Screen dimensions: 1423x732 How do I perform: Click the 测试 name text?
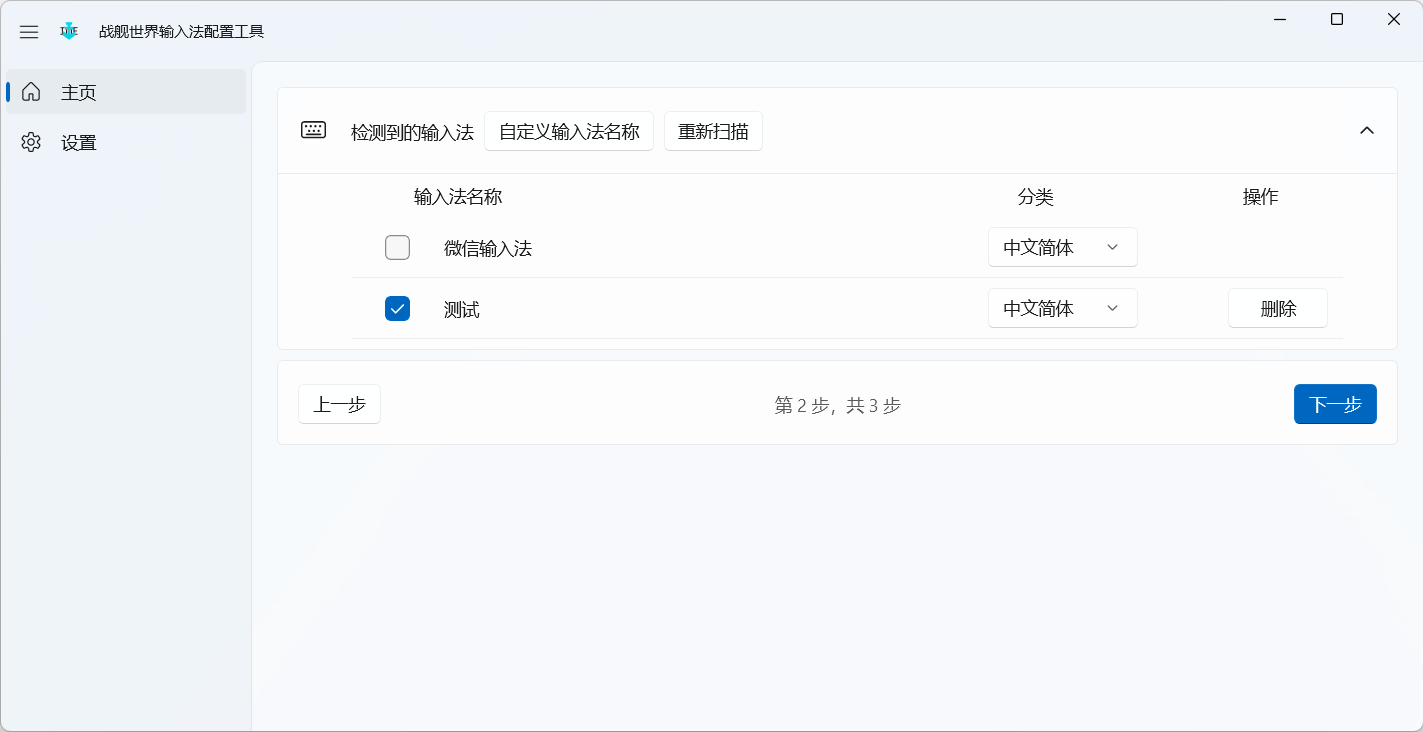462,310
